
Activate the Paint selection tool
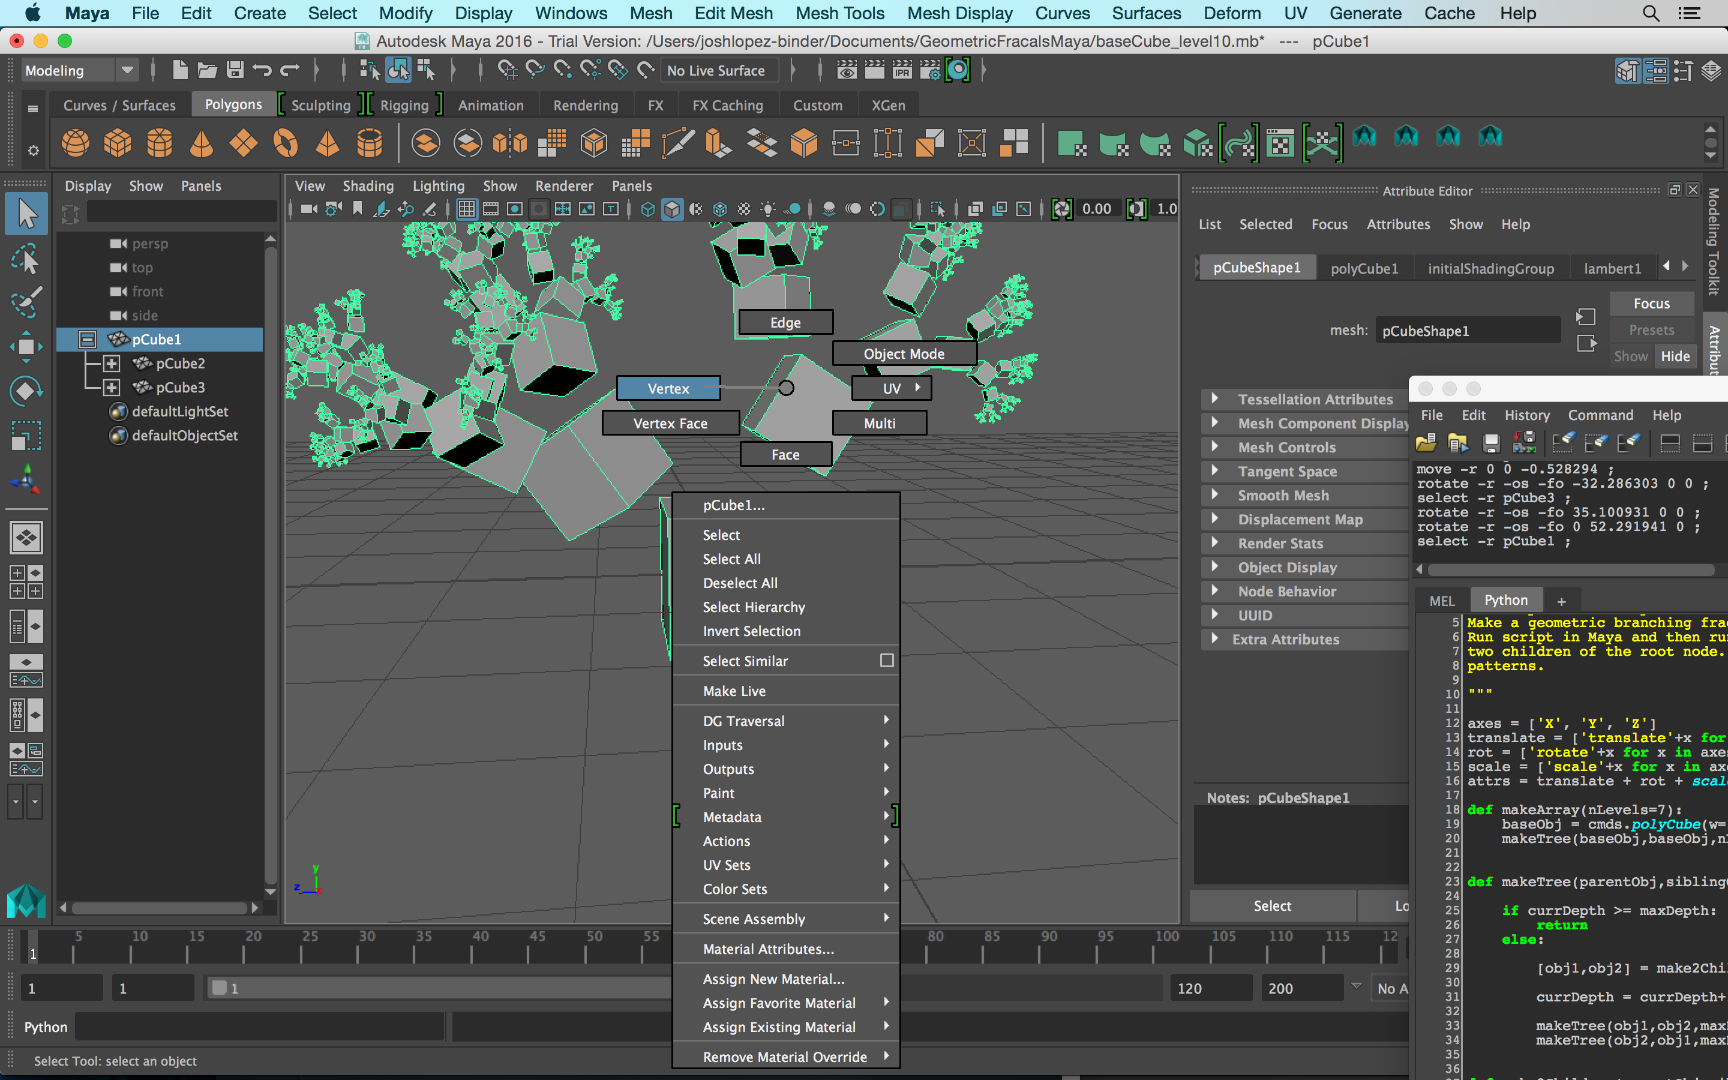[x=26, y=302]
